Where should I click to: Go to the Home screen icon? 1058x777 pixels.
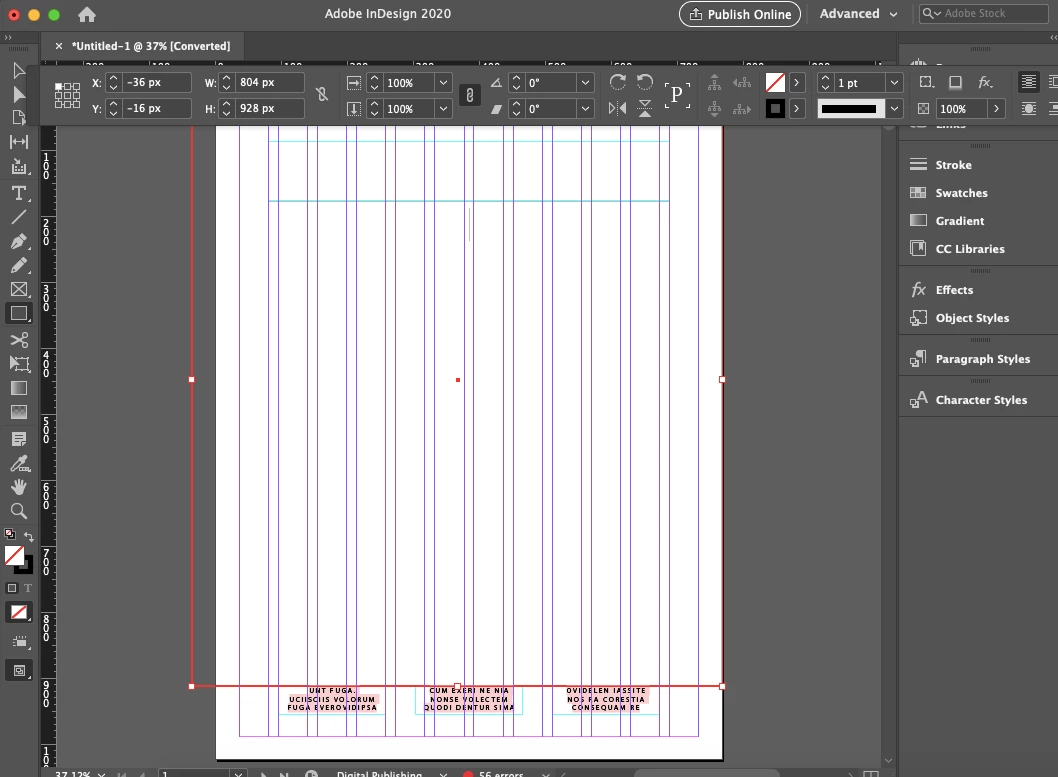coord(87,14)
